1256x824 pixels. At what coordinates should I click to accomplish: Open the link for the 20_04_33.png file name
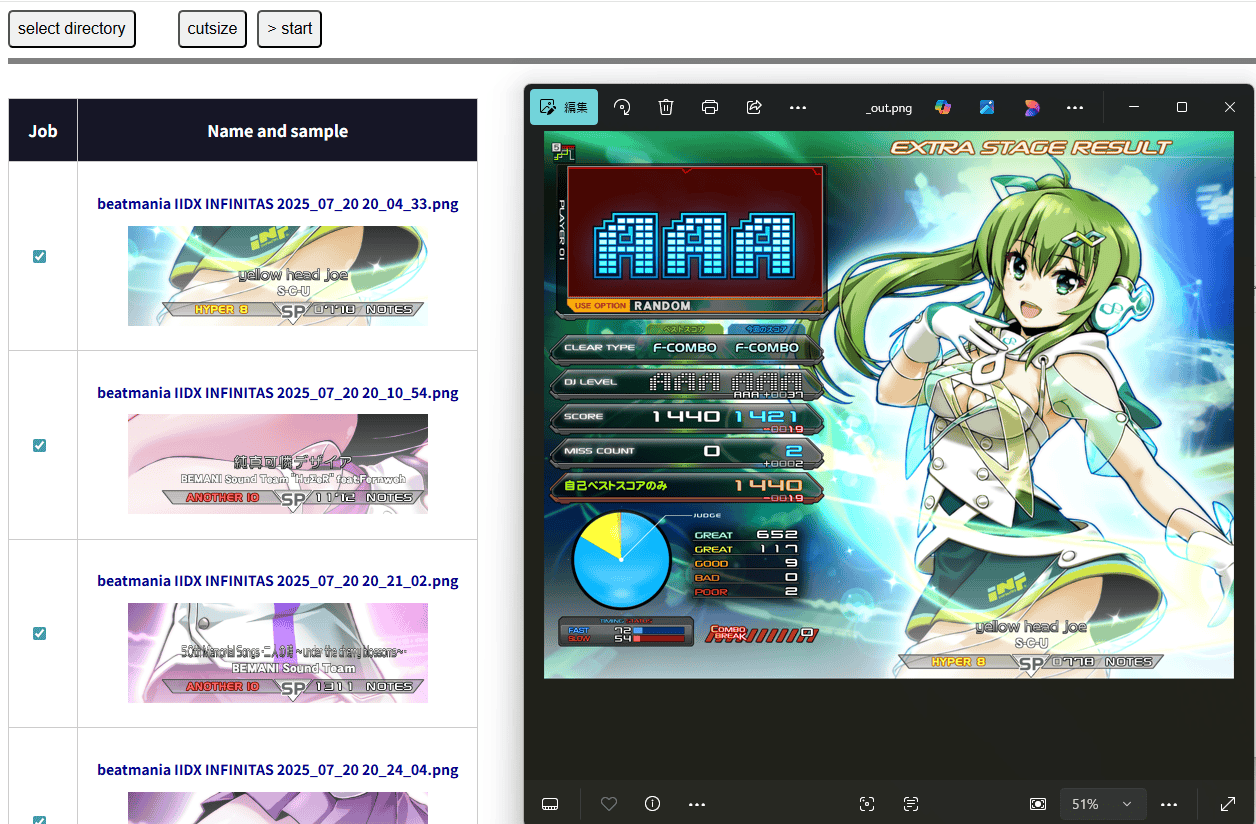(x=278, y=204)
